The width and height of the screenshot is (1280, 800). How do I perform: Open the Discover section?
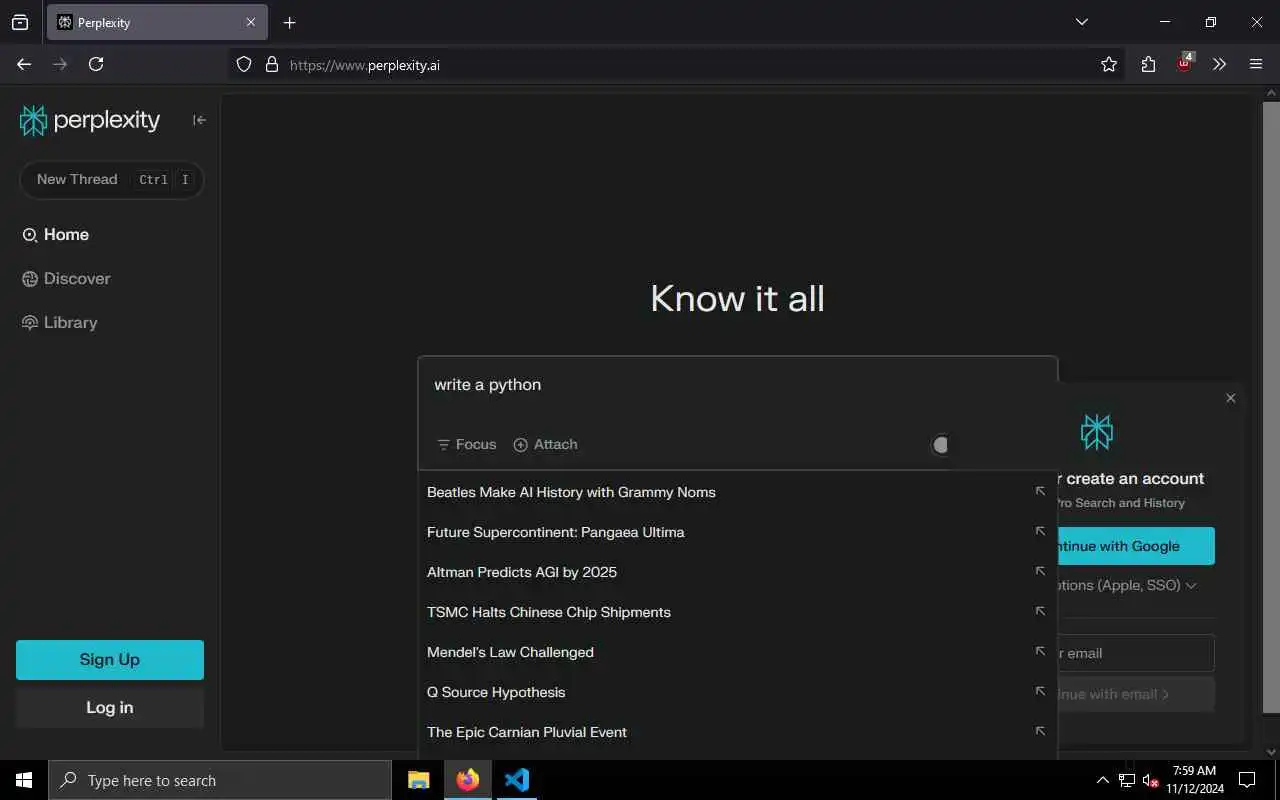[x=66, y=278]
